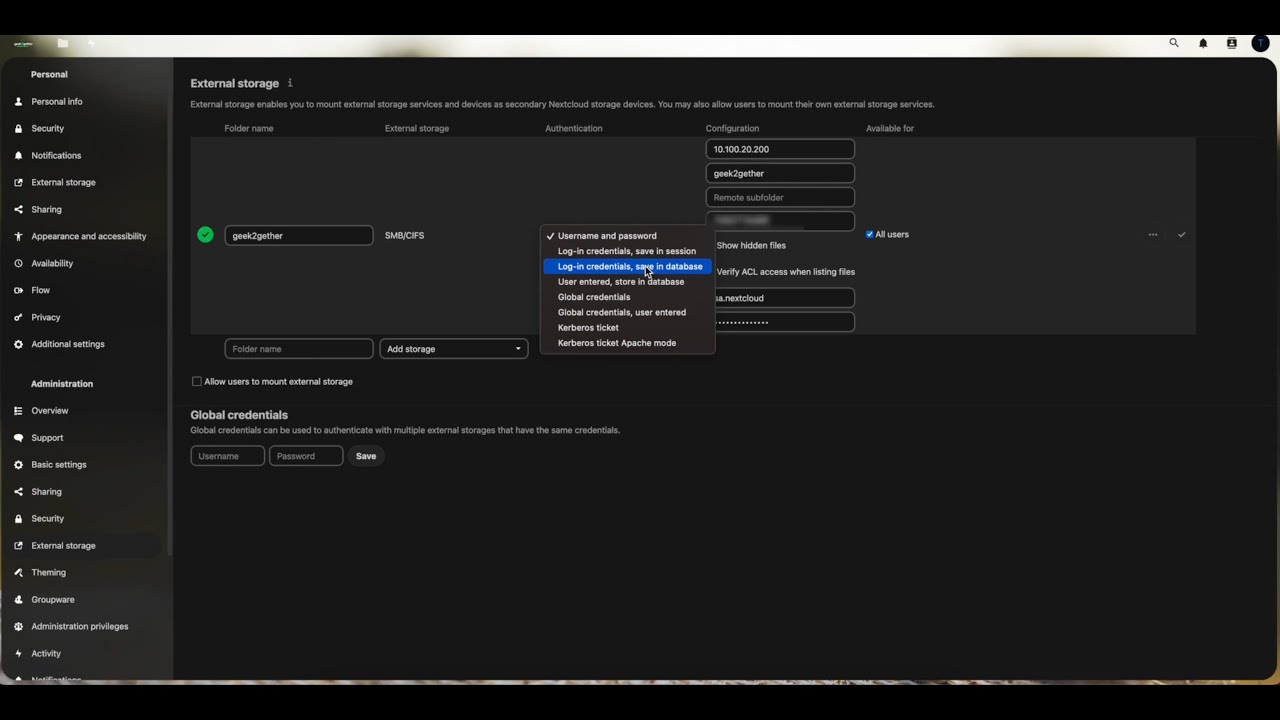Screen dimensions: 1280x720
Task: Click the Theming brush icon
Action: click(18, 573)
